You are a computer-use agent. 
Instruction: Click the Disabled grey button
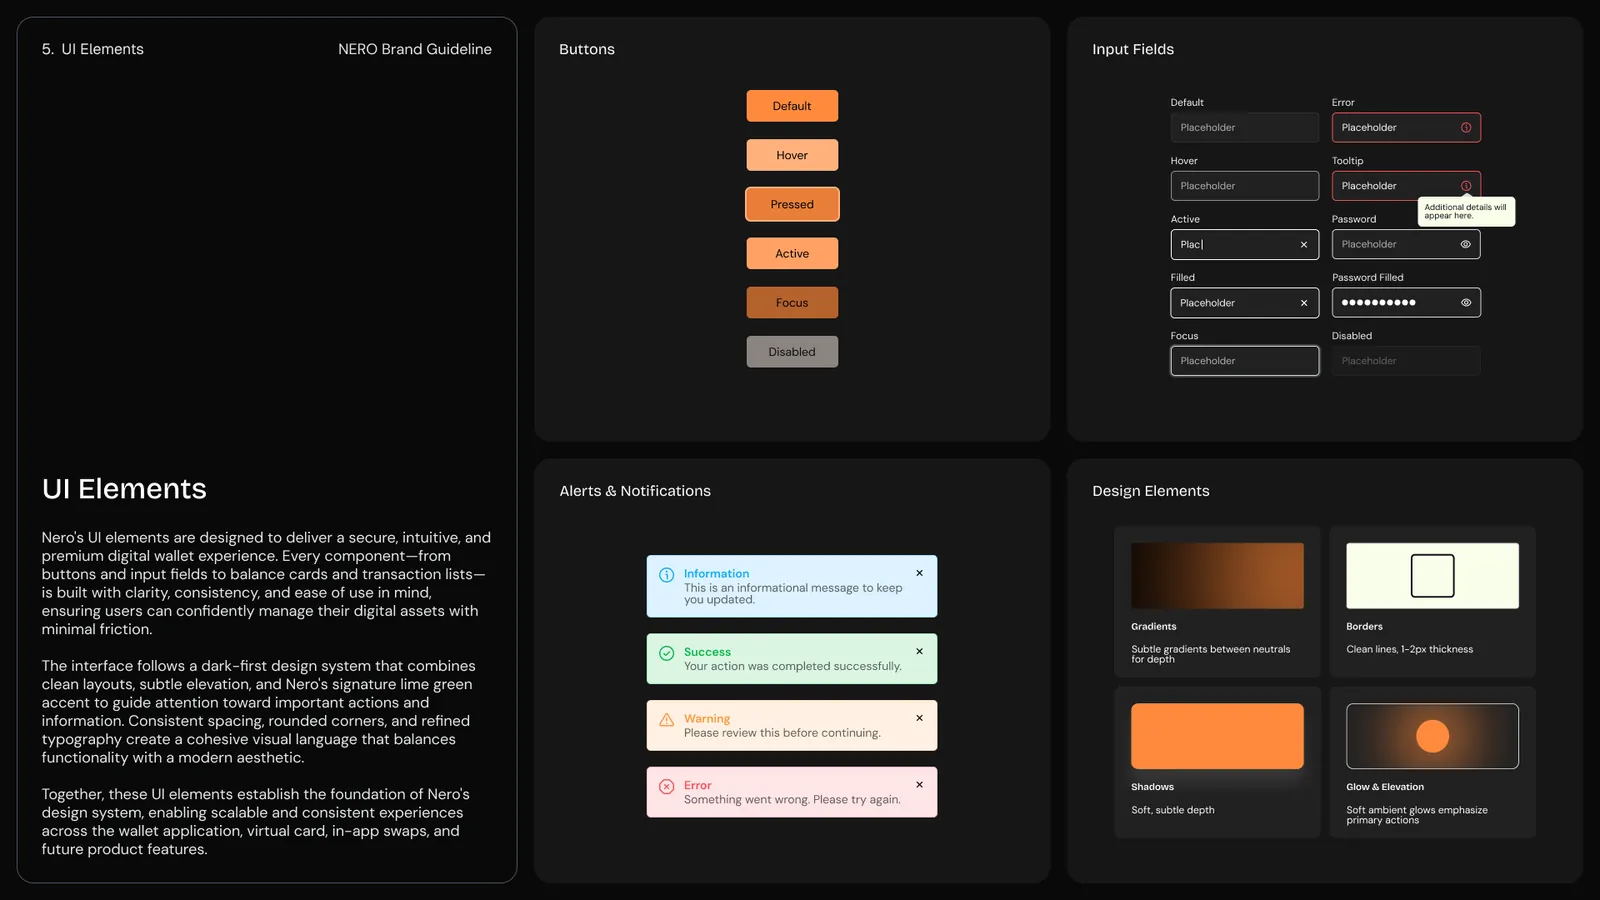pos(792,352)
